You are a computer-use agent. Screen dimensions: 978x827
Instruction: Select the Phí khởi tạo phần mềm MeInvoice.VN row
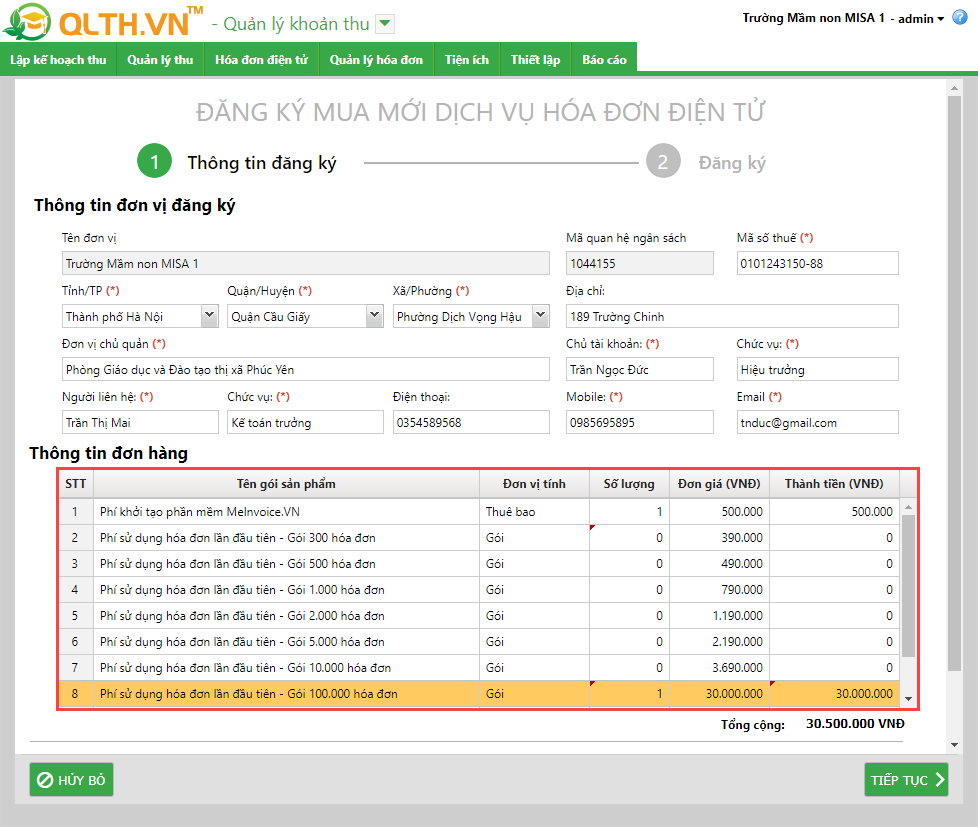[479, 511]
